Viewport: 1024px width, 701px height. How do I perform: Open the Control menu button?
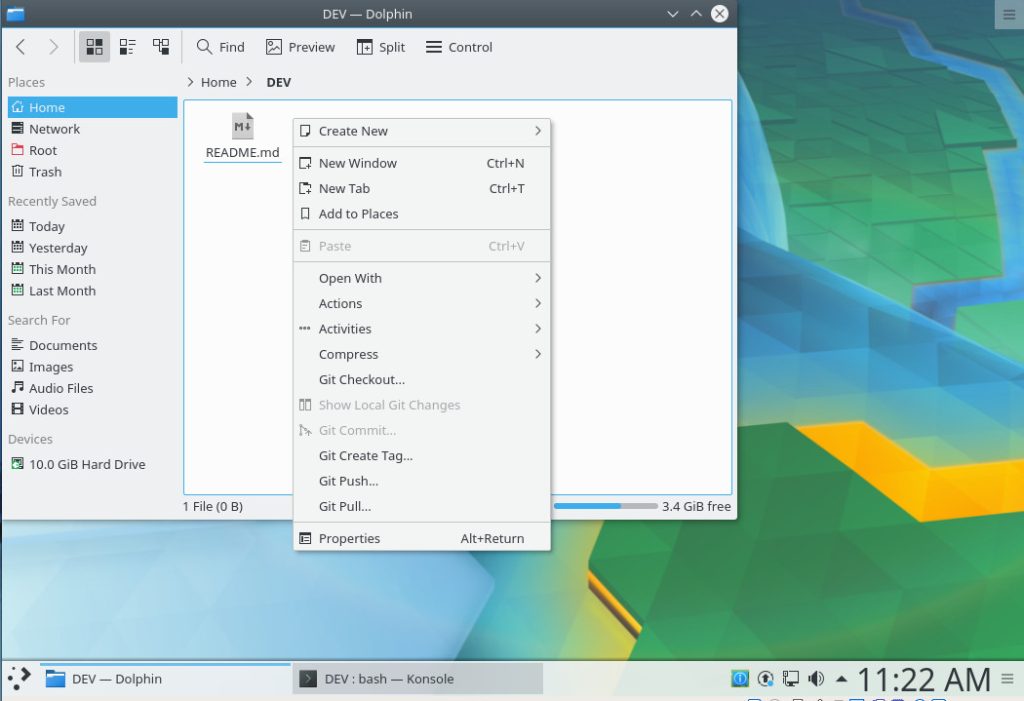(459, 47)
